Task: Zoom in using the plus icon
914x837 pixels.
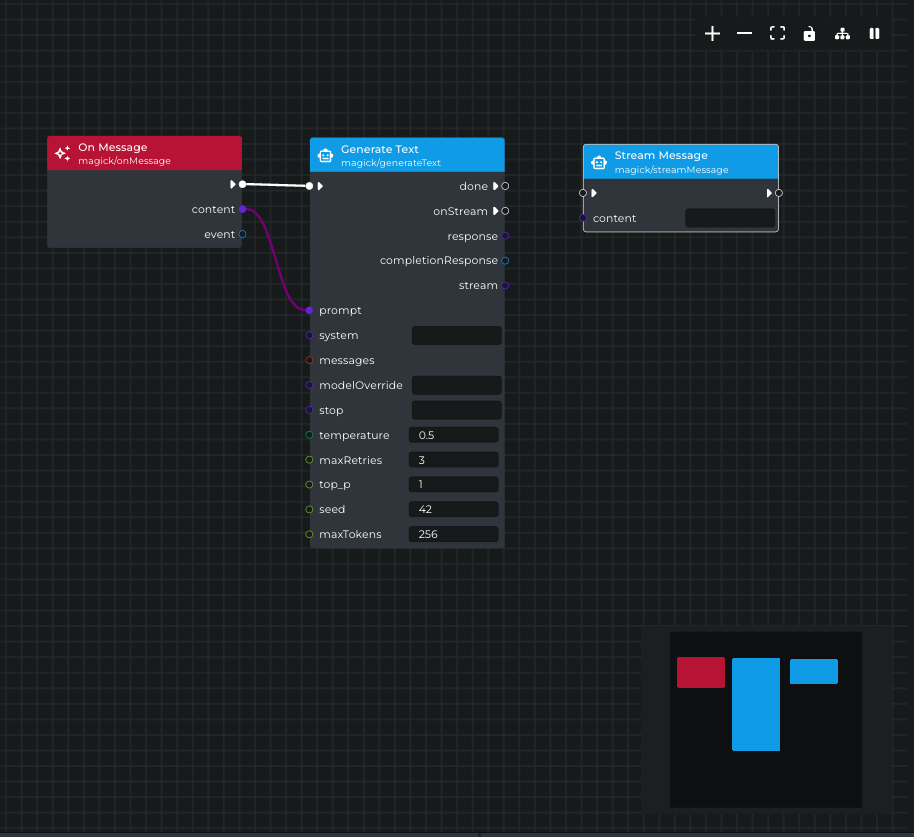Action: point(712,33)
